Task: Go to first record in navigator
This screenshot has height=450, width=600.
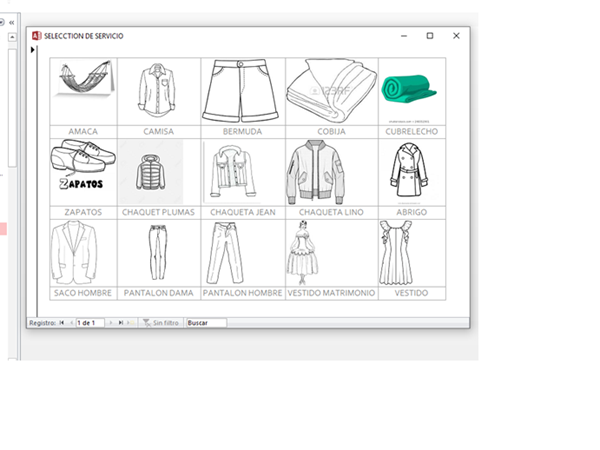Action: 61,323
